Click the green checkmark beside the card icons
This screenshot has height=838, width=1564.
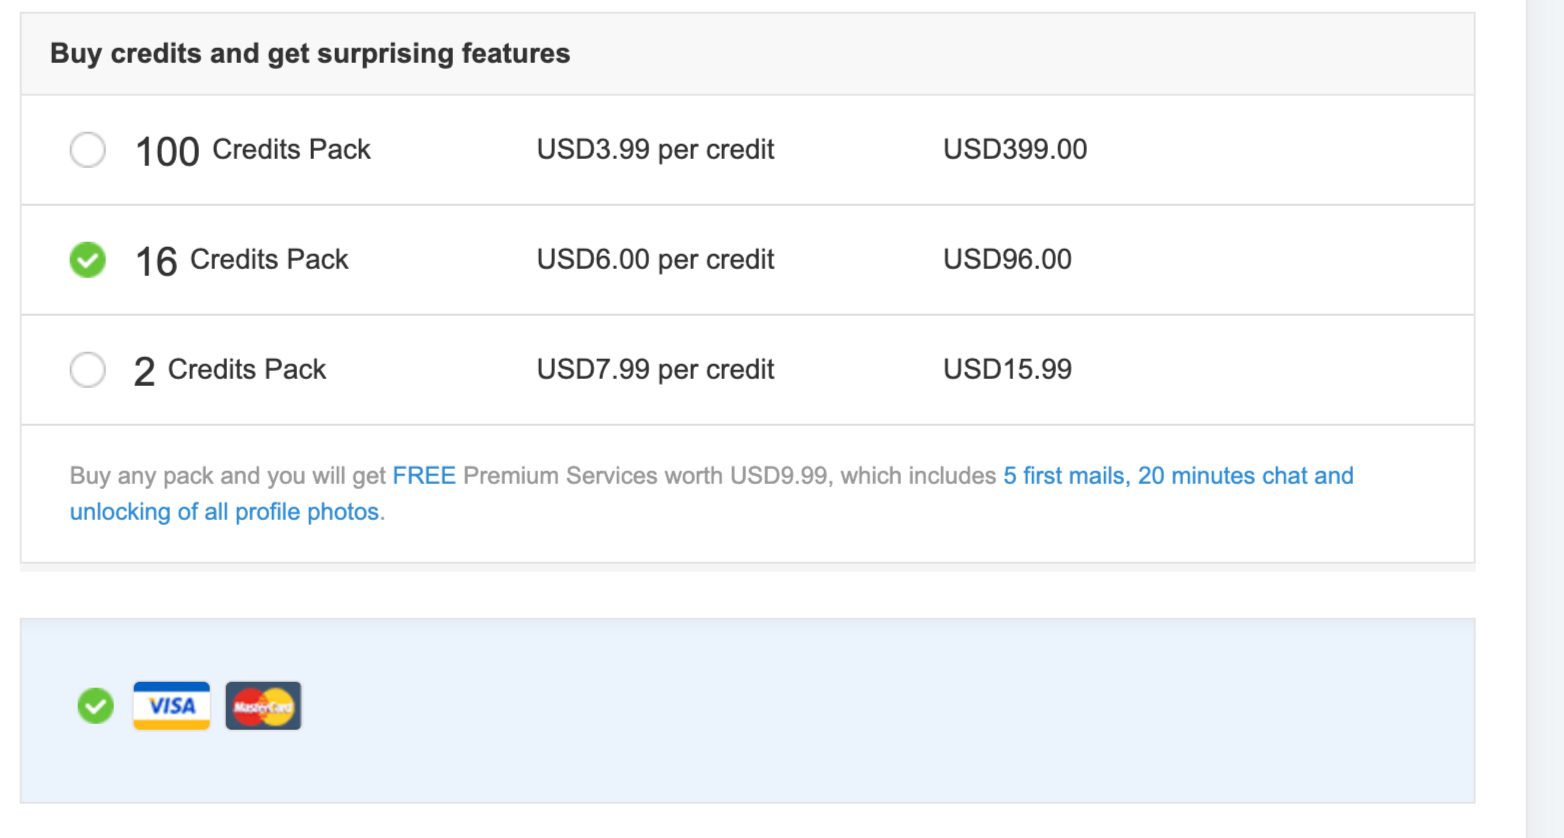(x=95, y=705)
